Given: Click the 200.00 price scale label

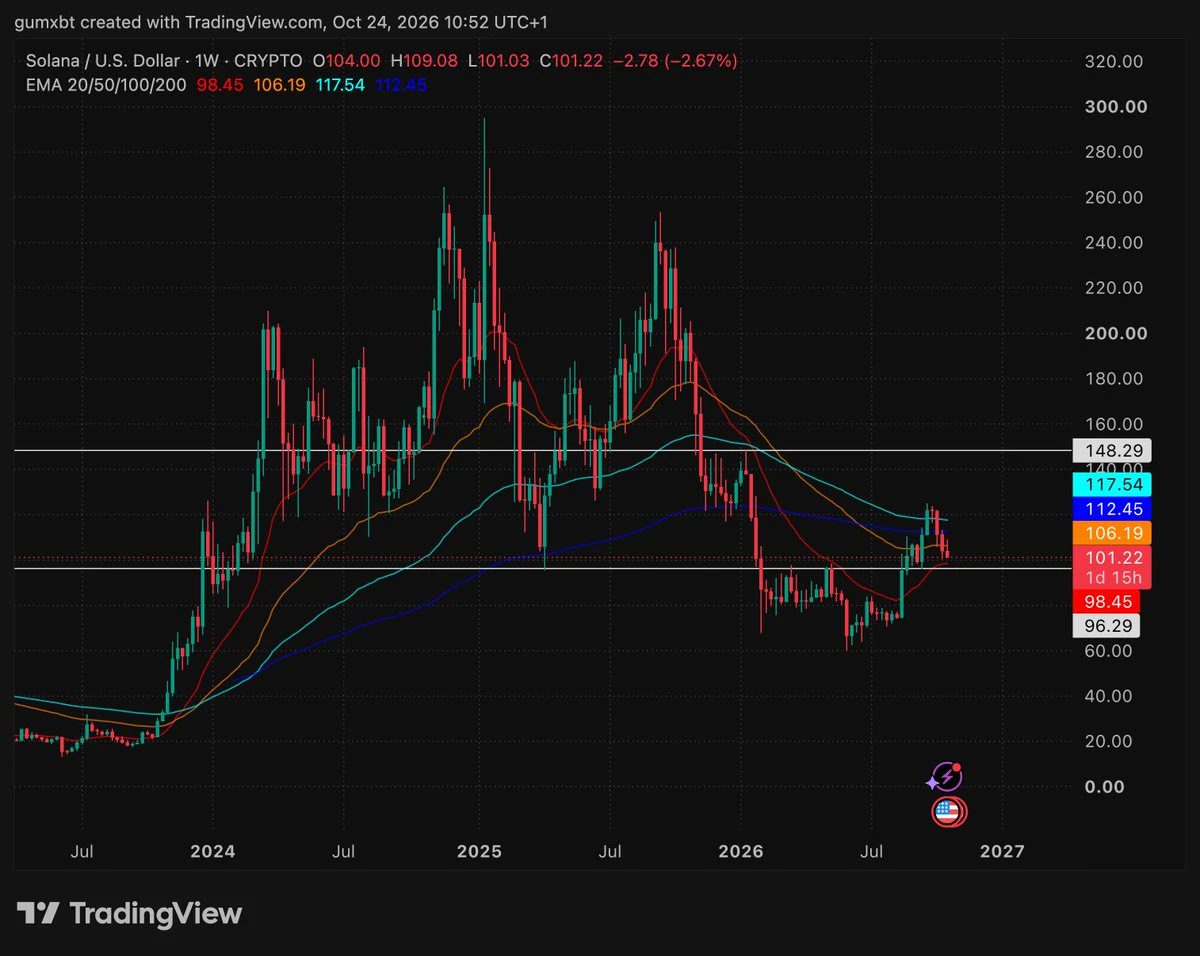Looking at the screenshot, I should [1116, 333].
